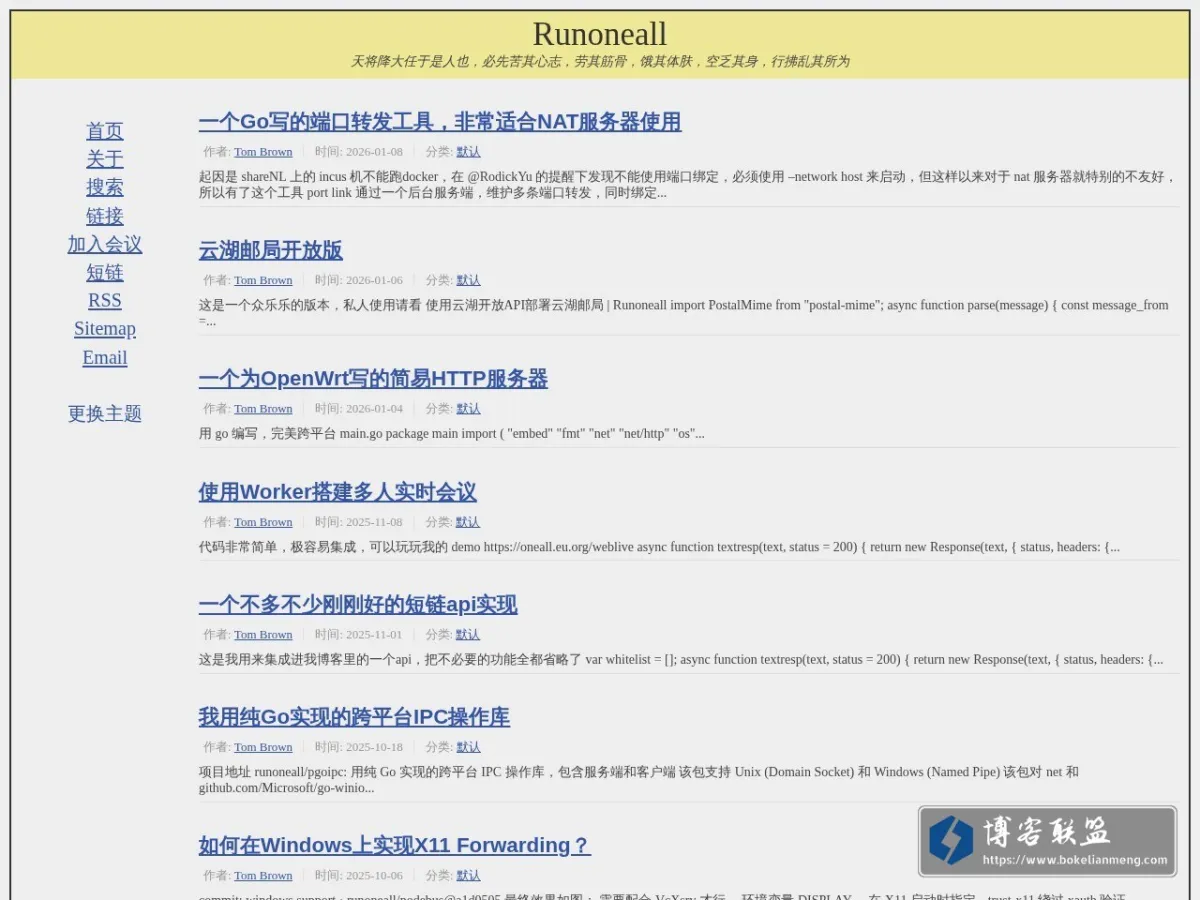Click the excerpt starting 用 go 编写
1200x900 pixels.
coord(452,434)
